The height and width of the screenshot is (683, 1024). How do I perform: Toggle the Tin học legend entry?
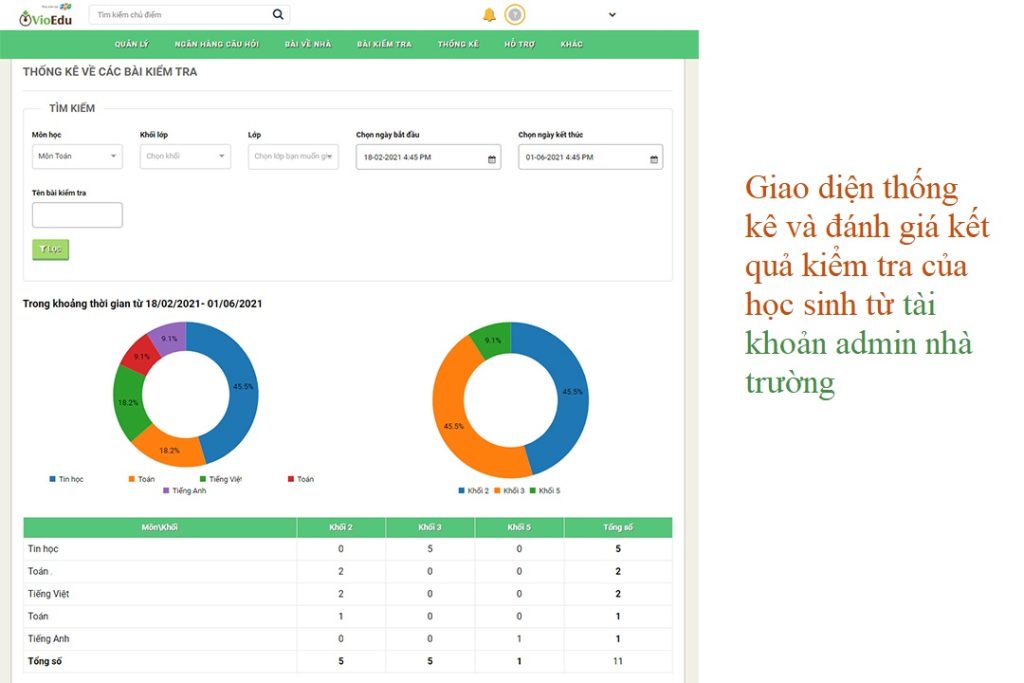(x=67, y=479)
